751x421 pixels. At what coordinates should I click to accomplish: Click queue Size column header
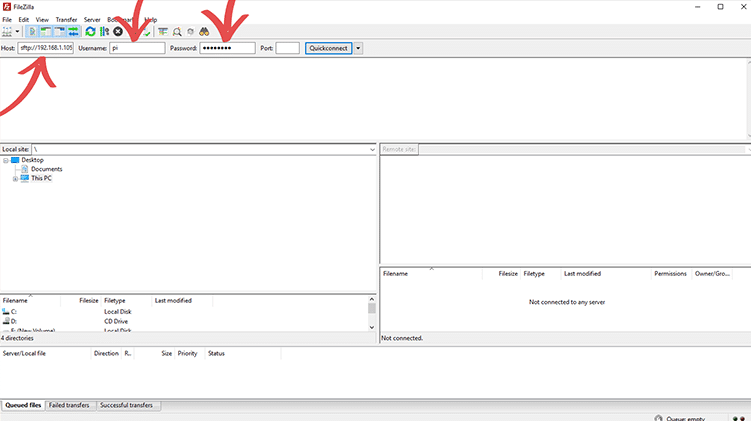click(x=155, y=353)
